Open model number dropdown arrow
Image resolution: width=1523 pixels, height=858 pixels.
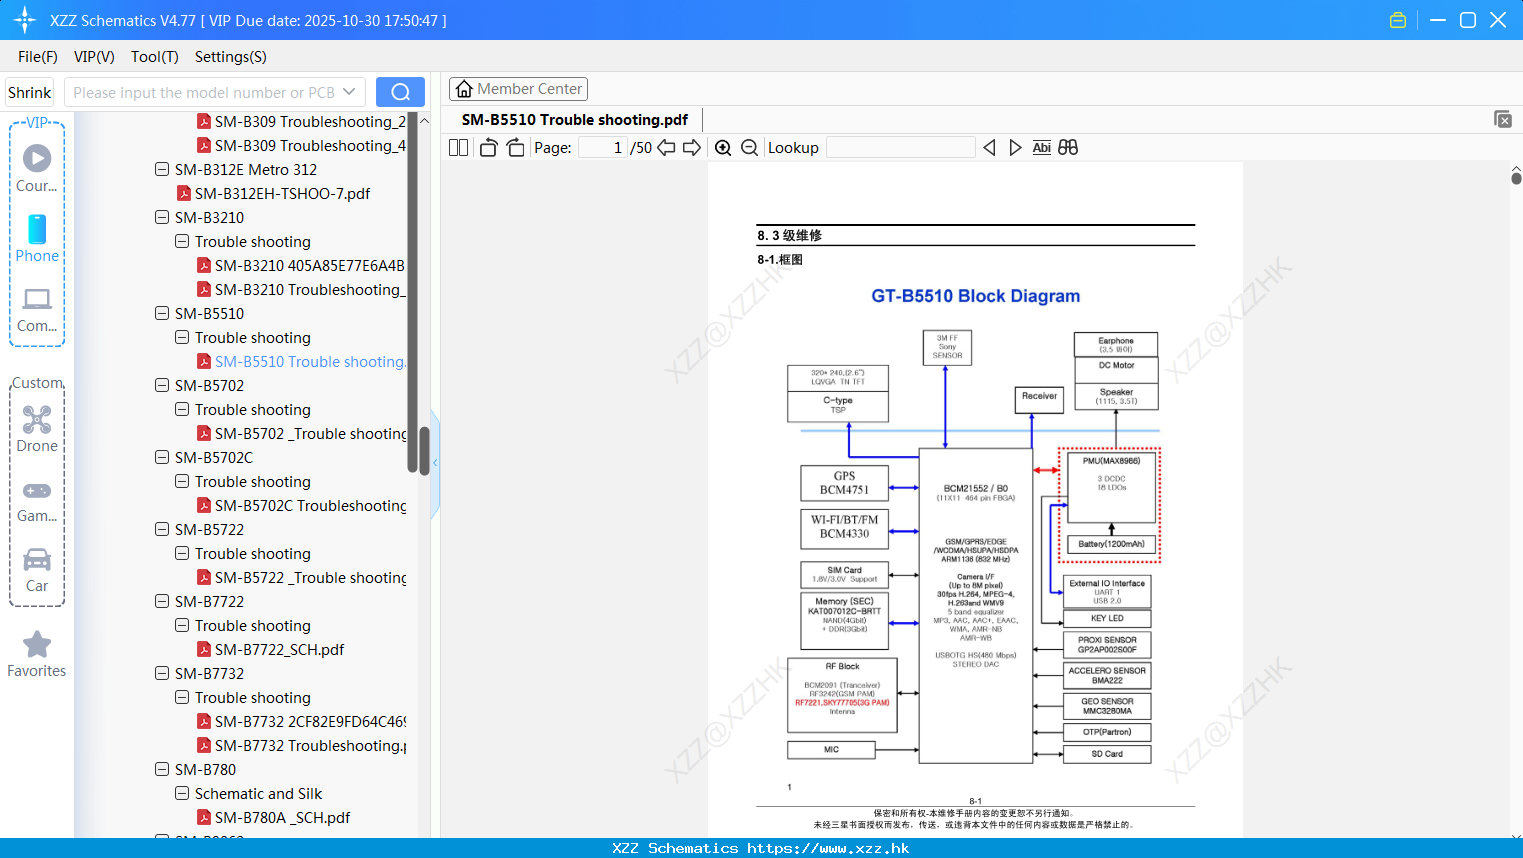[x=349, y=92]
